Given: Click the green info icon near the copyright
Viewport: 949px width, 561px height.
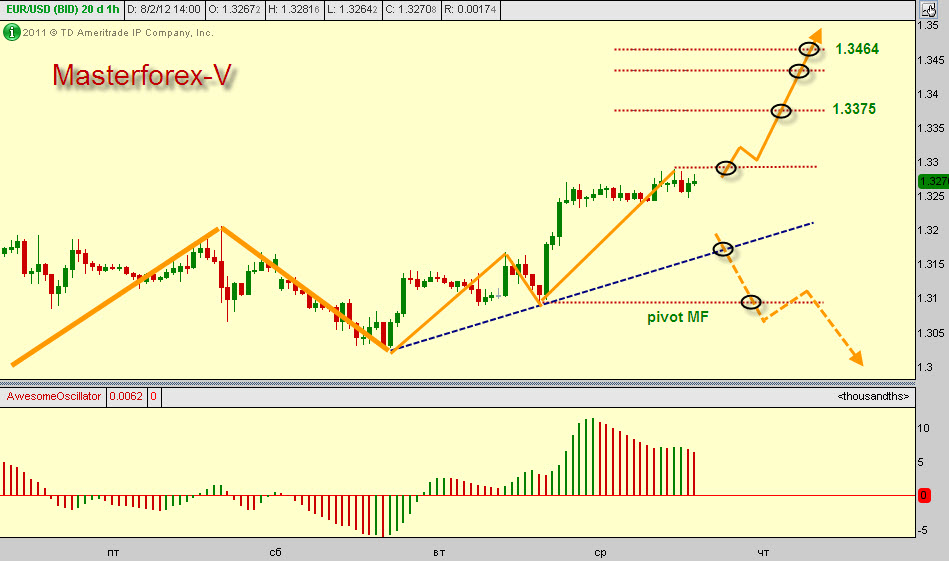Looking at the screenshot, I should (x=11, y=32).
